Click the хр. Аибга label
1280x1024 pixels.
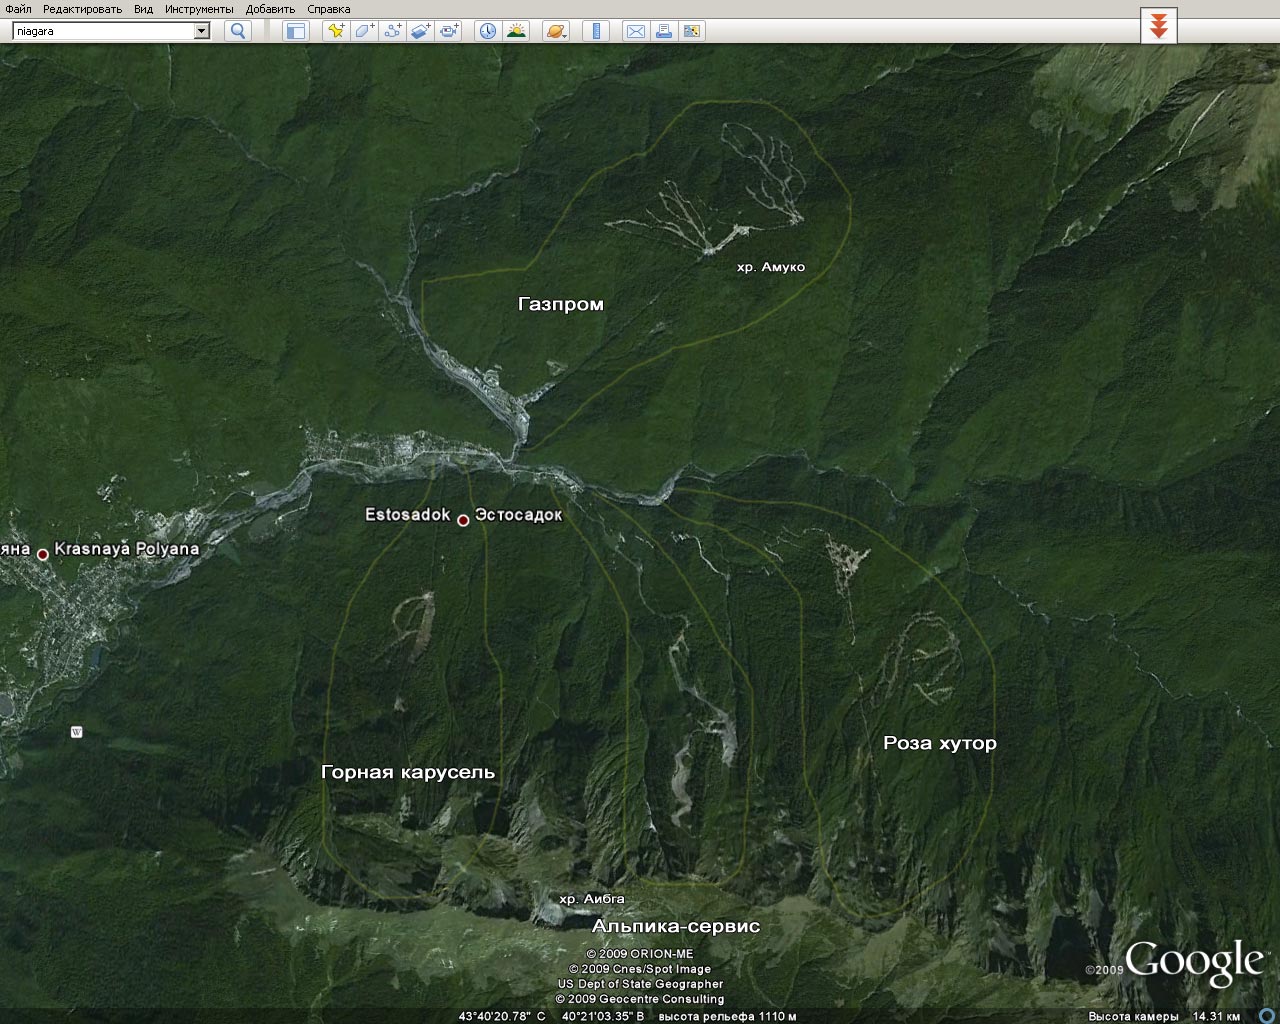click(592, 899)
